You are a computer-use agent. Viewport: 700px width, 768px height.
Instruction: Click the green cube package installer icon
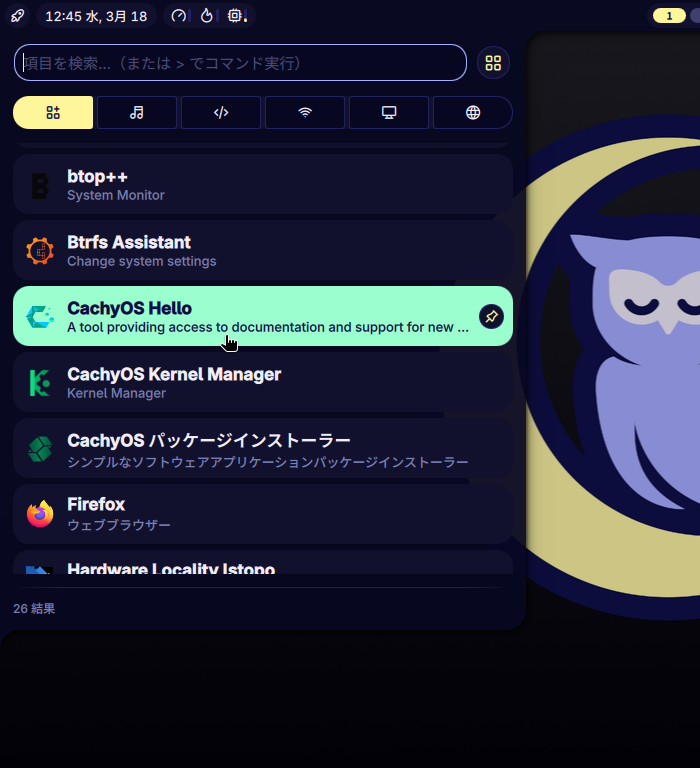(x=40, y=449)
